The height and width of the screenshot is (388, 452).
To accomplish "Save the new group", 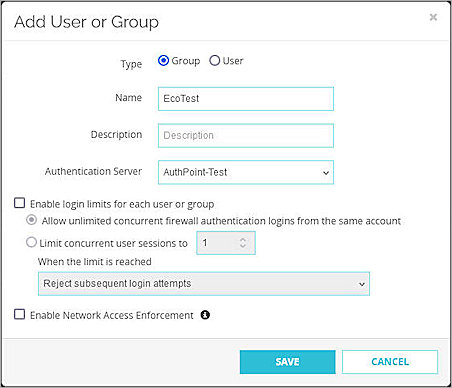I will [287, 362].
